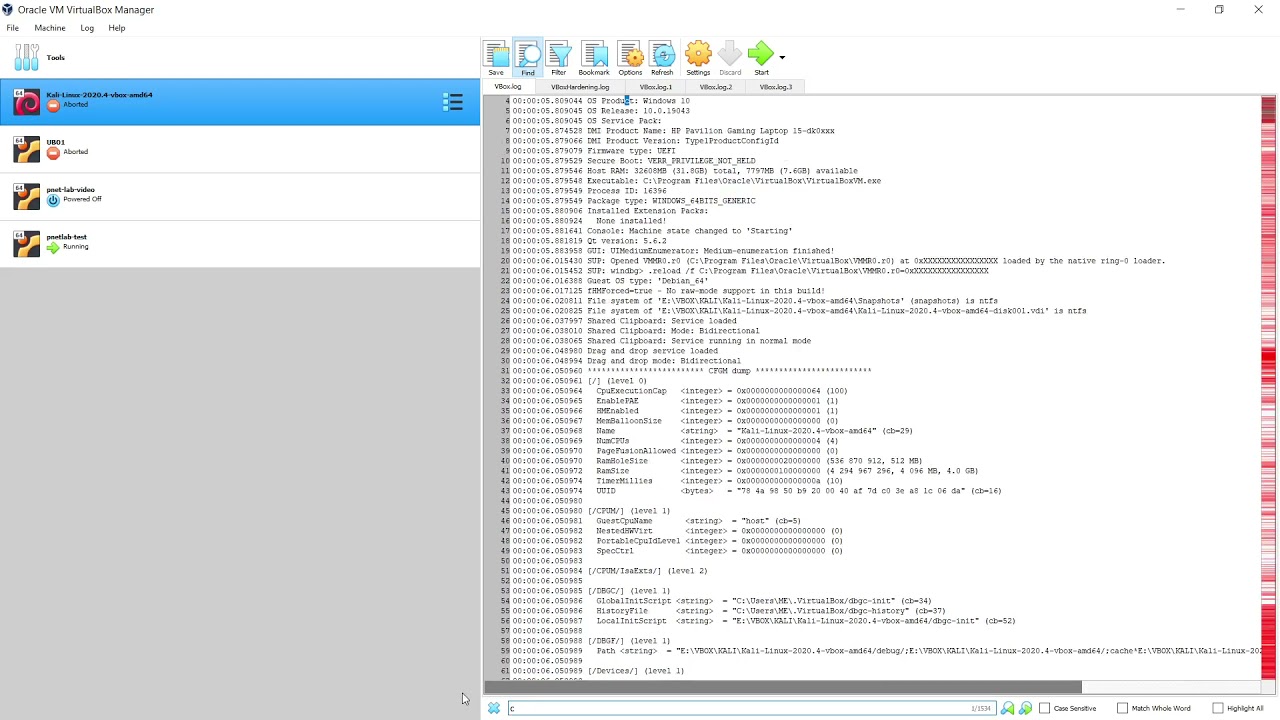Select Kali-Linux-2020.4-vbox-amd64 VM icon
The image size is (1280, 720).
pos(27,102)
